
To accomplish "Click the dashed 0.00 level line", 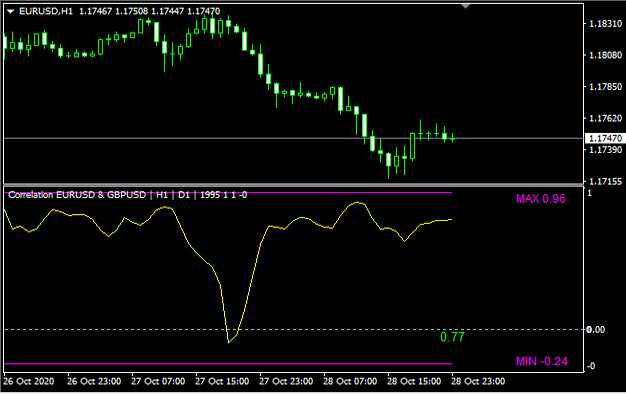I will pos(293,329).
